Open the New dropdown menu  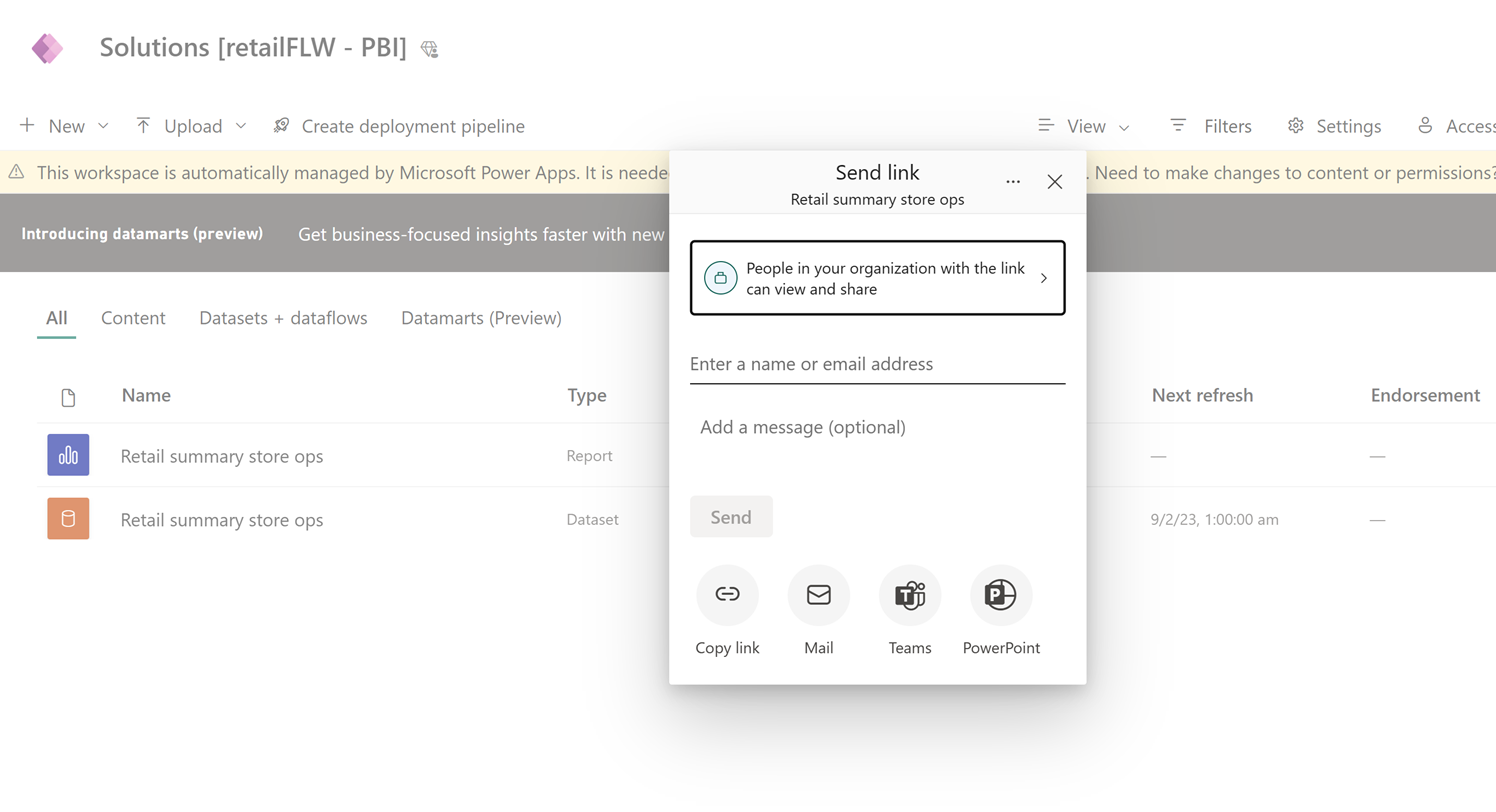click(x=64, y=126)
